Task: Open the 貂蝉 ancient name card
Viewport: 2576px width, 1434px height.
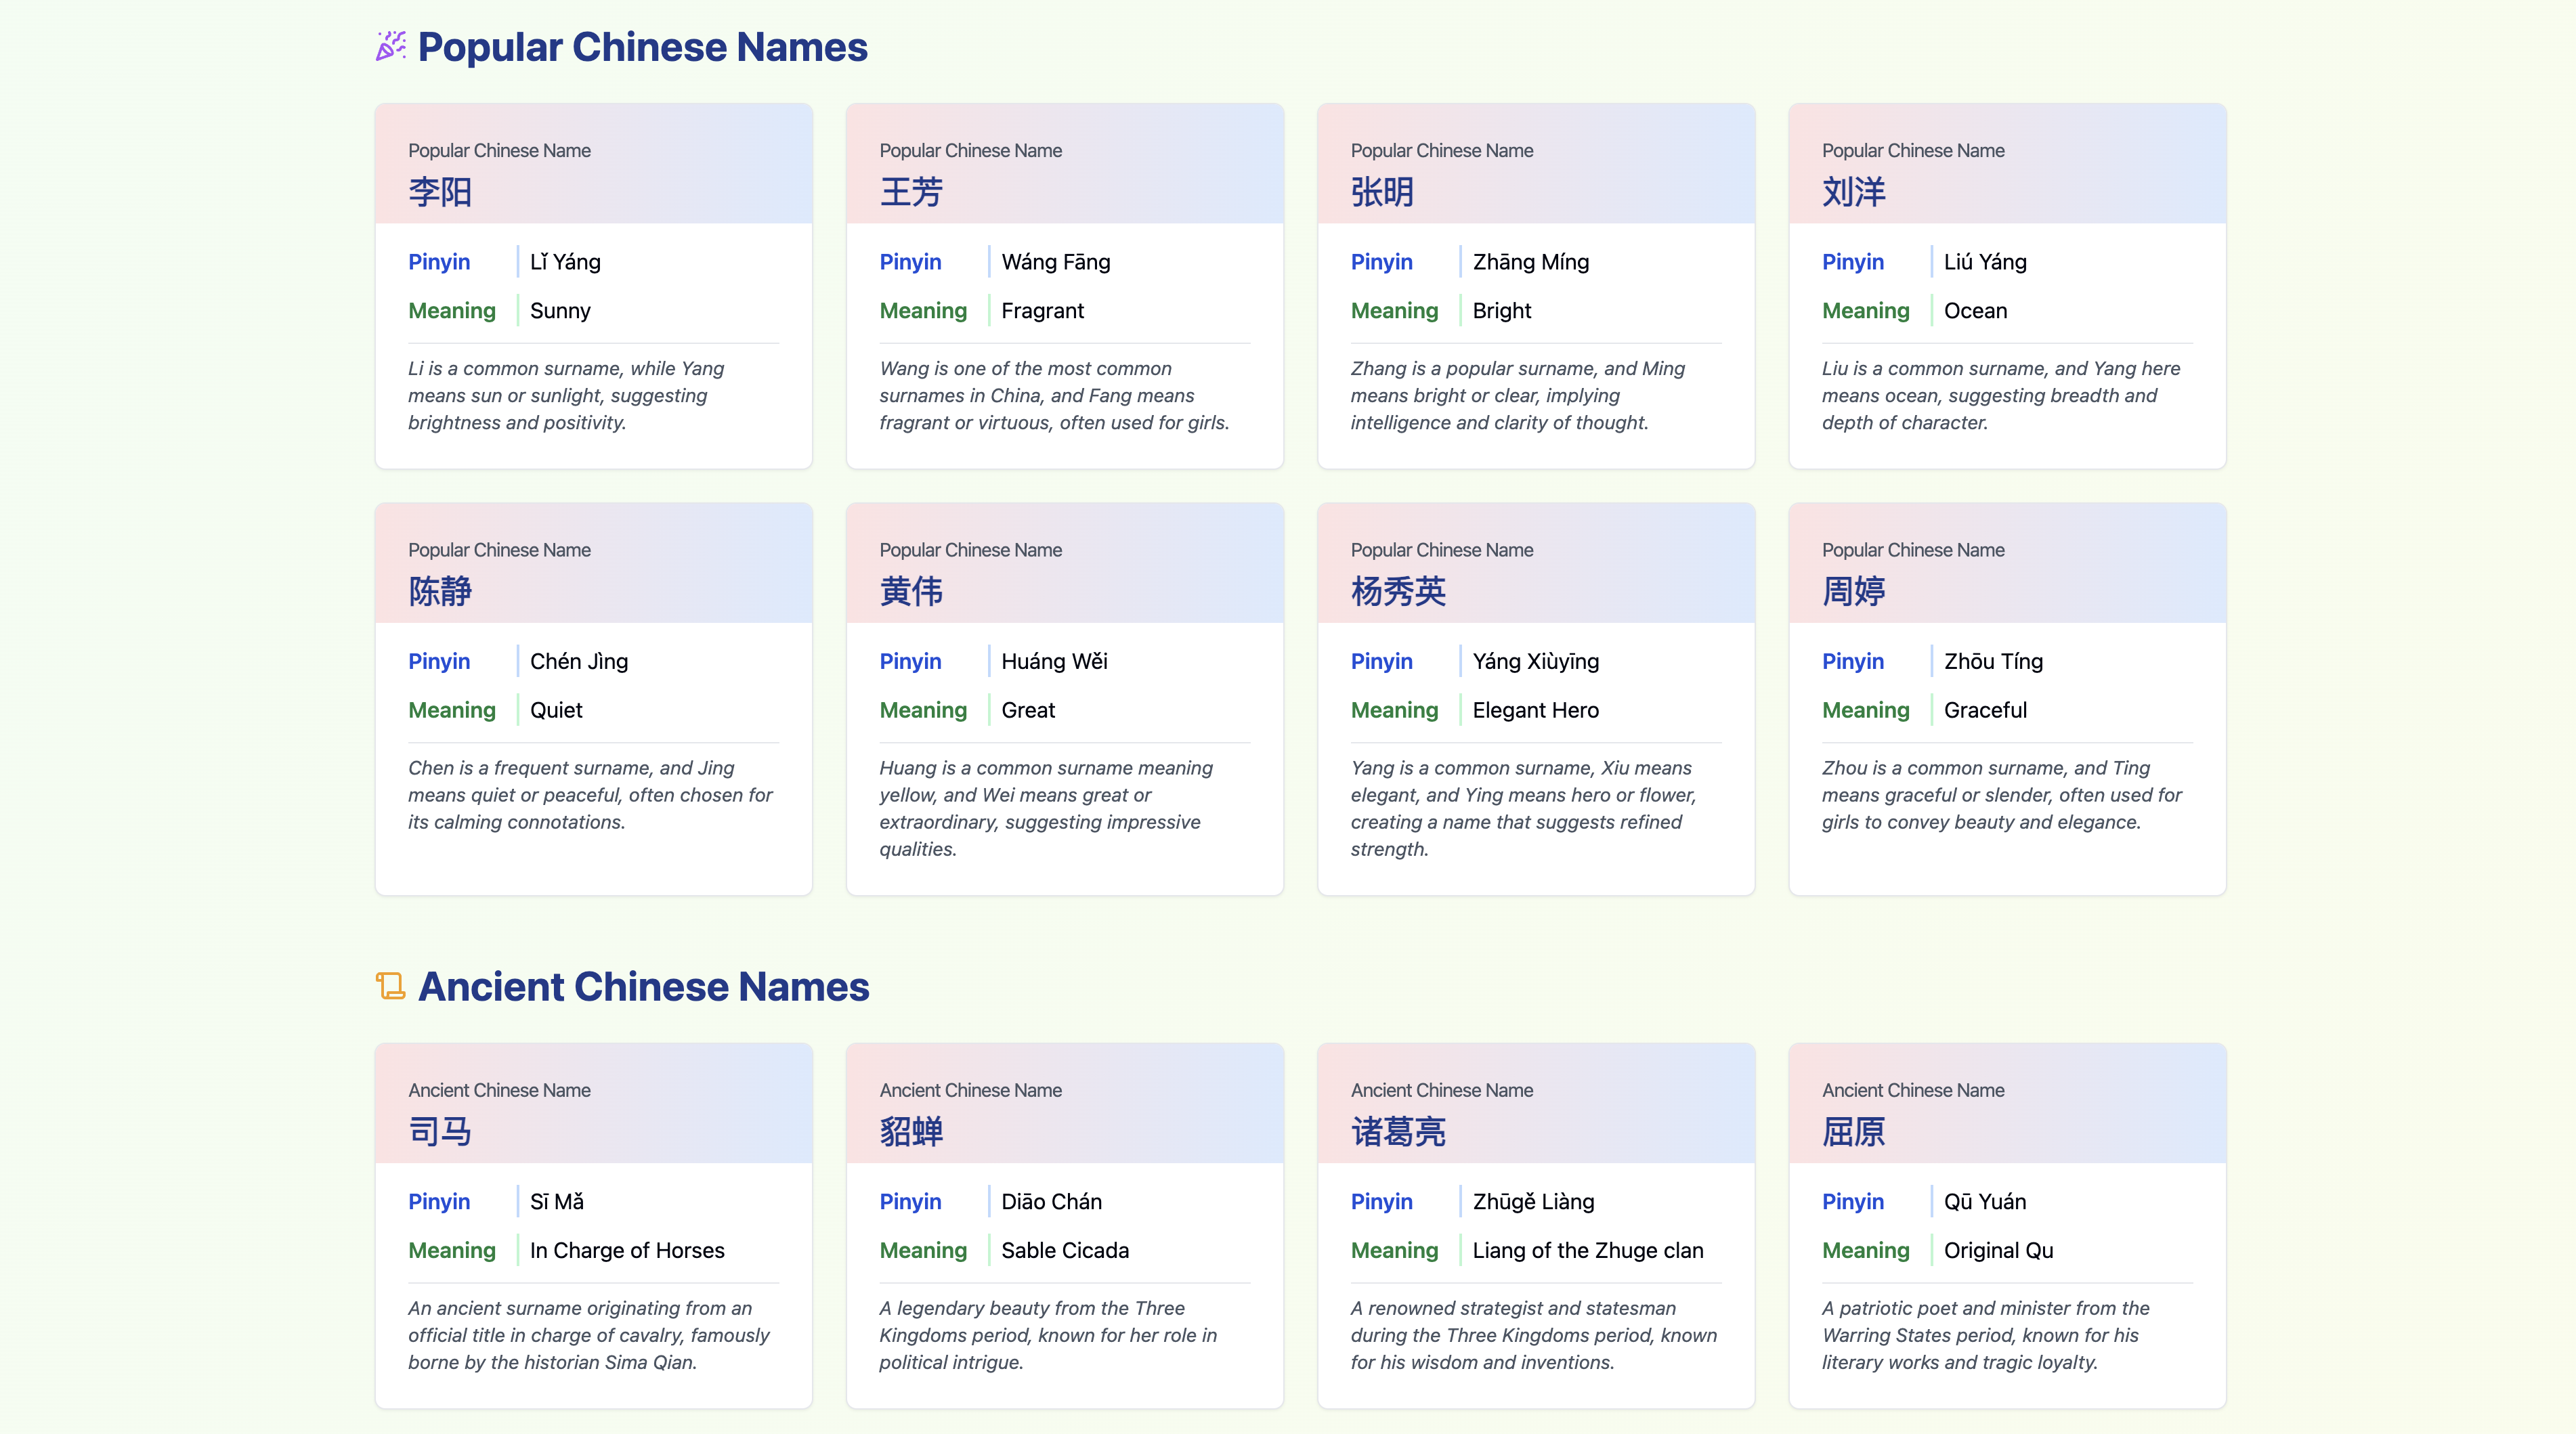Action: click(x=911, y=1131)
